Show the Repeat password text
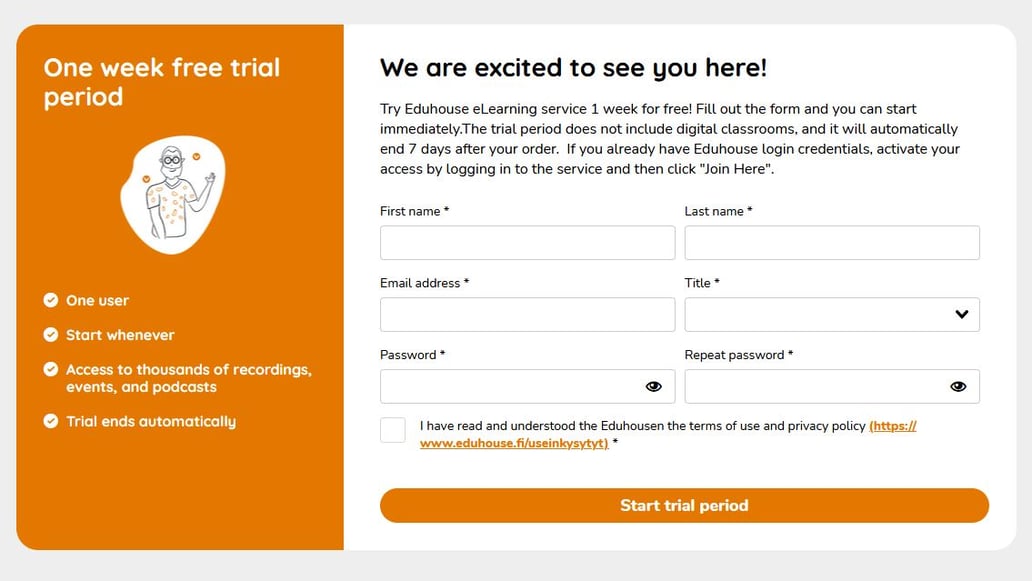Viewport: 1032px width, 581px height. [957, 386]
